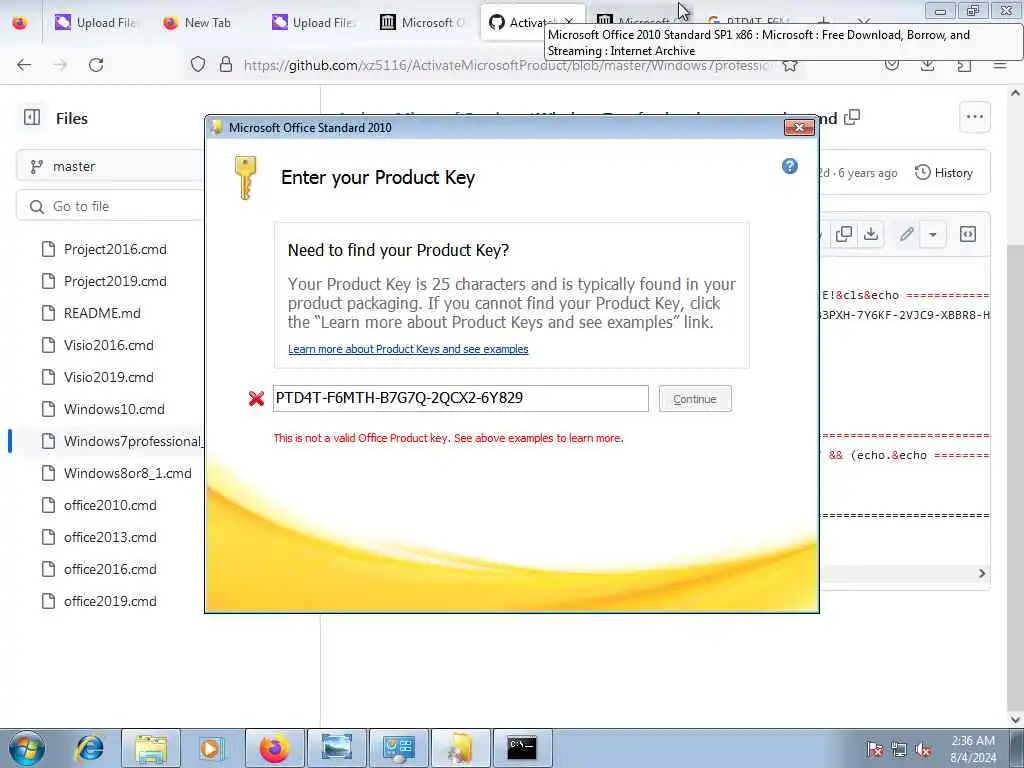
Task: Copy file path icon next to the title
Action: [x=852, y=118]
